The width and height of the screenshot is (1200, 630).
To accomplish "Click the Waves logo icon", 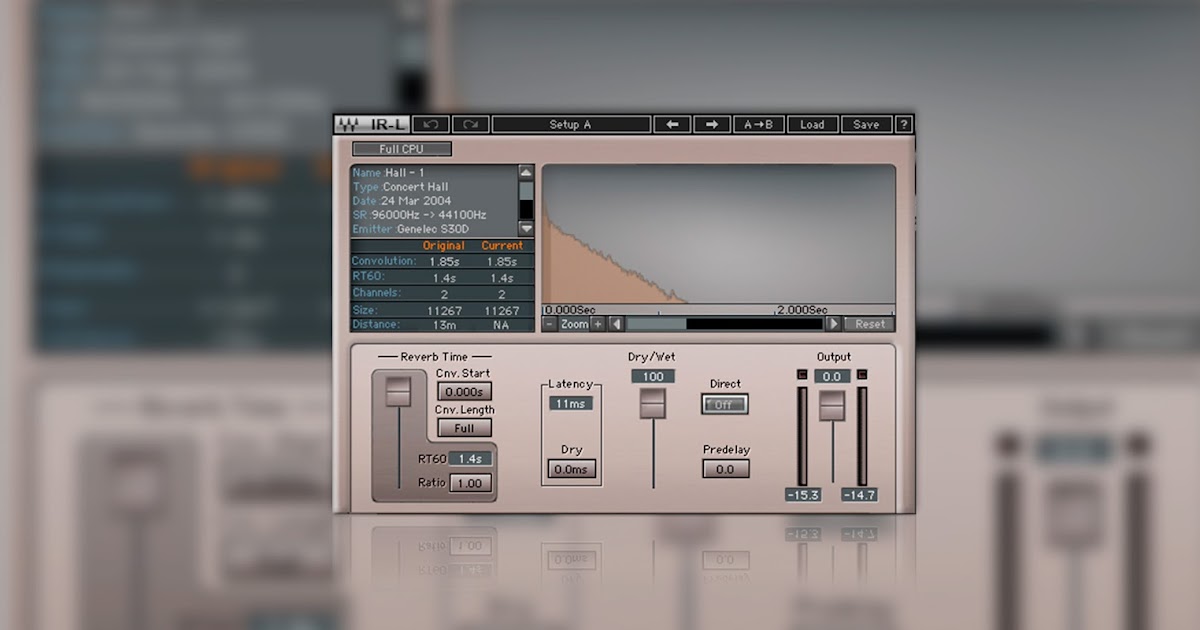I will point(347,124).
